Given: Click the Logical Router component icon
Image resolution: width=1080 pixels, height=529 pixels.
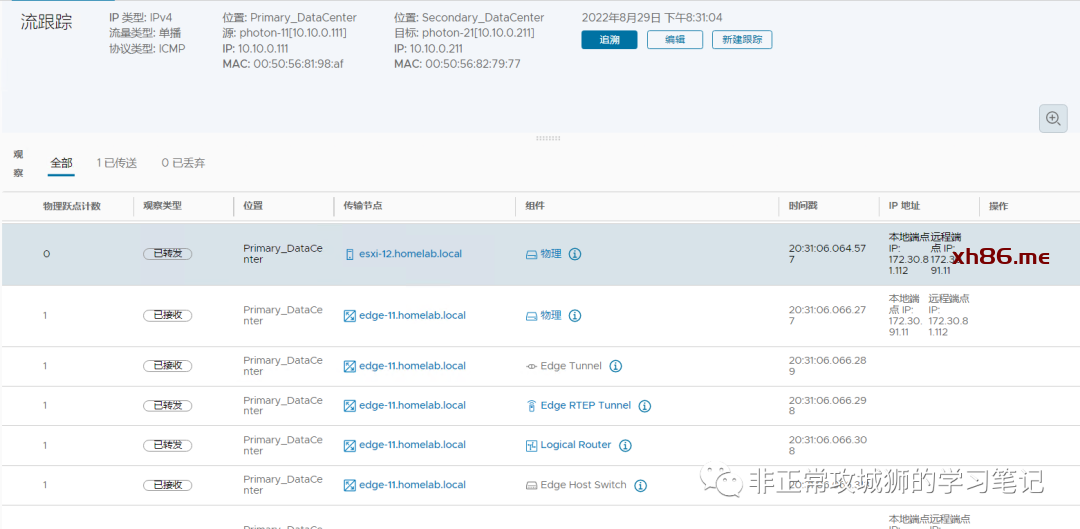Looking at the screenshot, I should click(x=532, y=445).
